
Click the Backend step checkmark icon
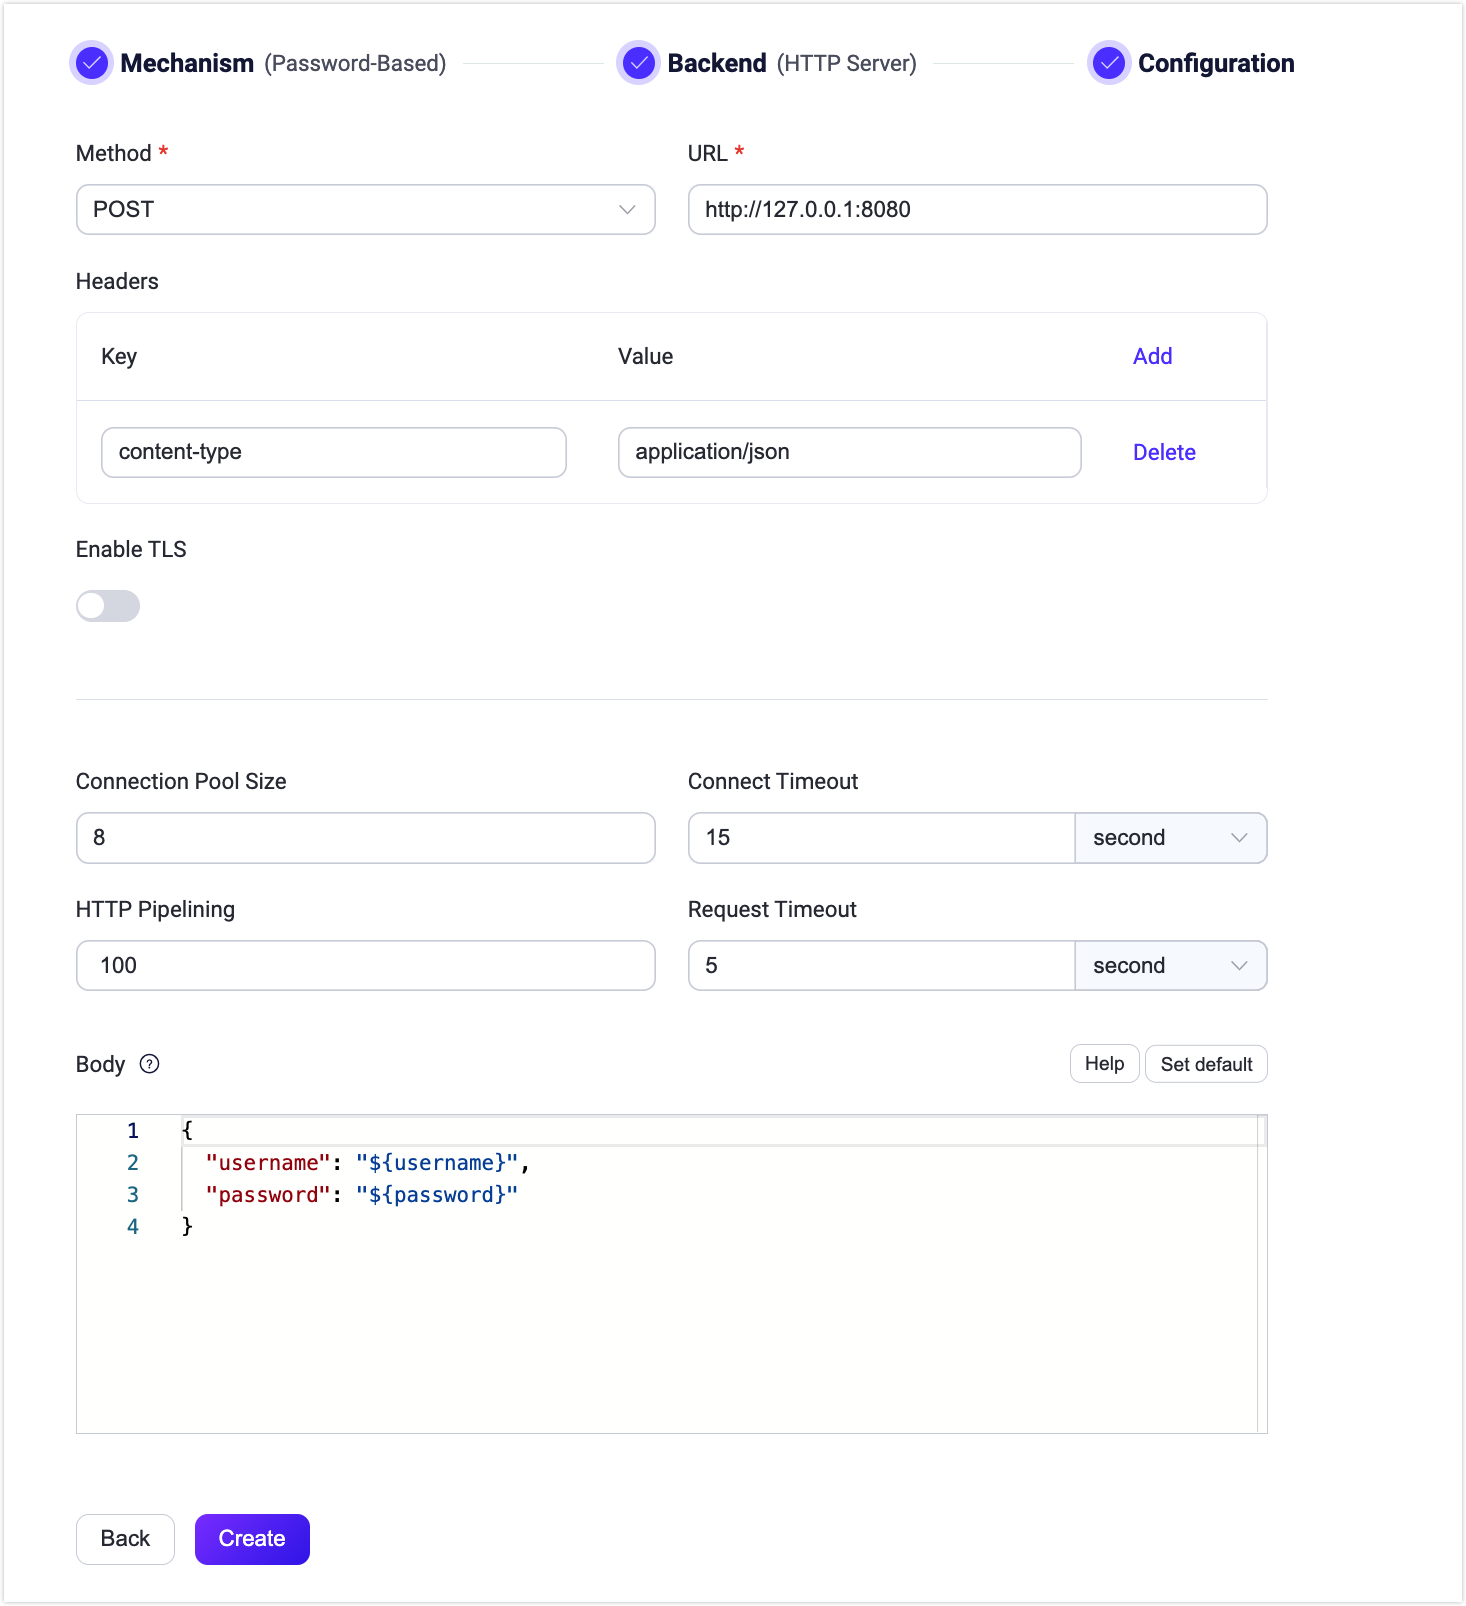pyautogui.click(x=638, y=63)
